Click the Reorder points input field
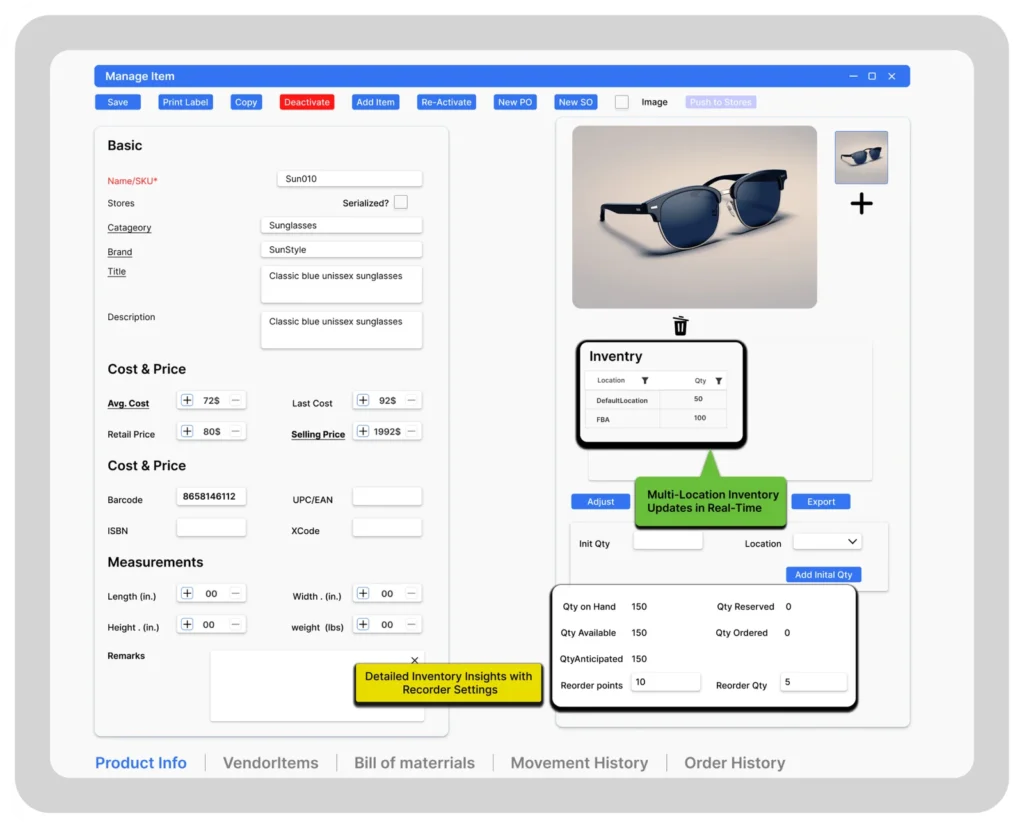The image size is (1024, 828). [665, 682]
